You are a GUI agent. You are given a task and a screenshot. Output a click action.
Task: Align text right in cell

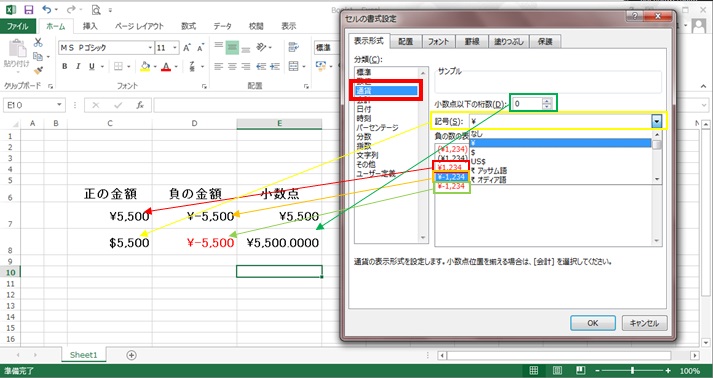246,66
